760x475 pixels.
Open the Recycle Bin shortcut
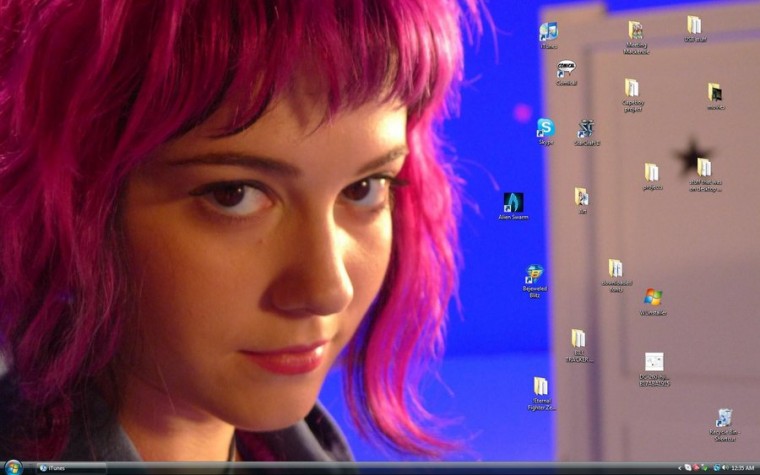pos(723,425)
